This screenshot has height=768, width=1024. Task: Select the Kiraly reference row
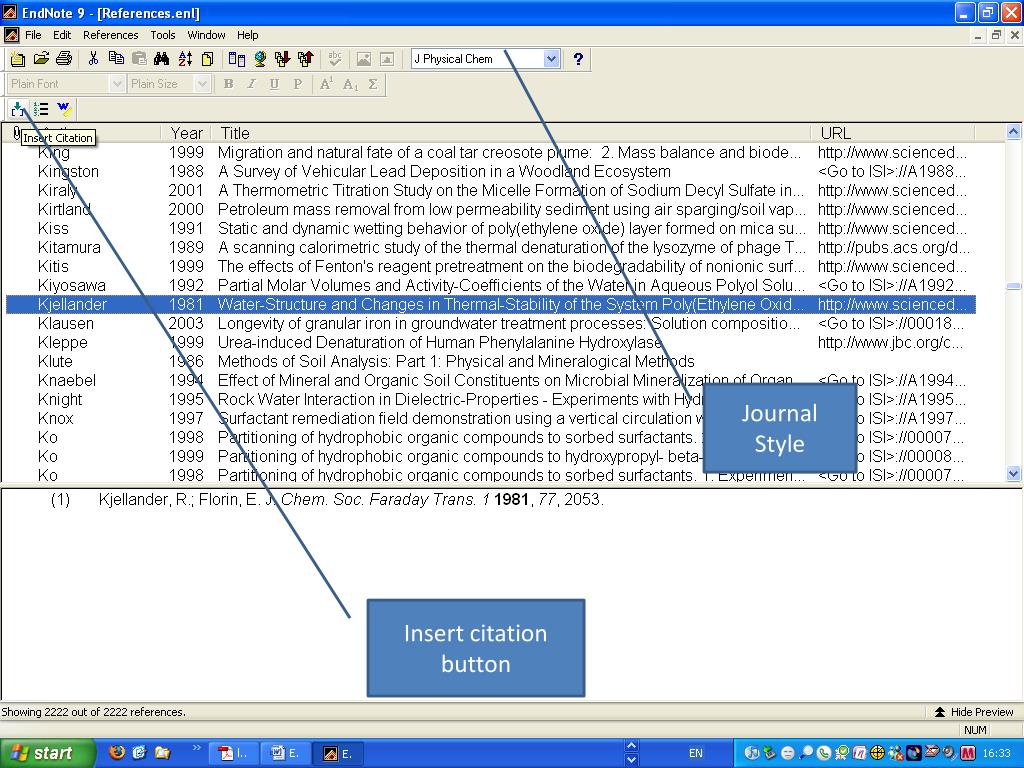click(x=490, y=191)
